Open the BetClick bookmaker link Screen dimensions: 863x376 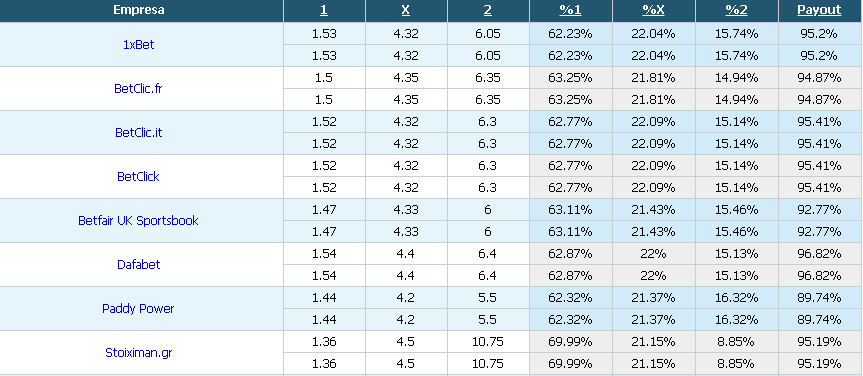[138, 177]
